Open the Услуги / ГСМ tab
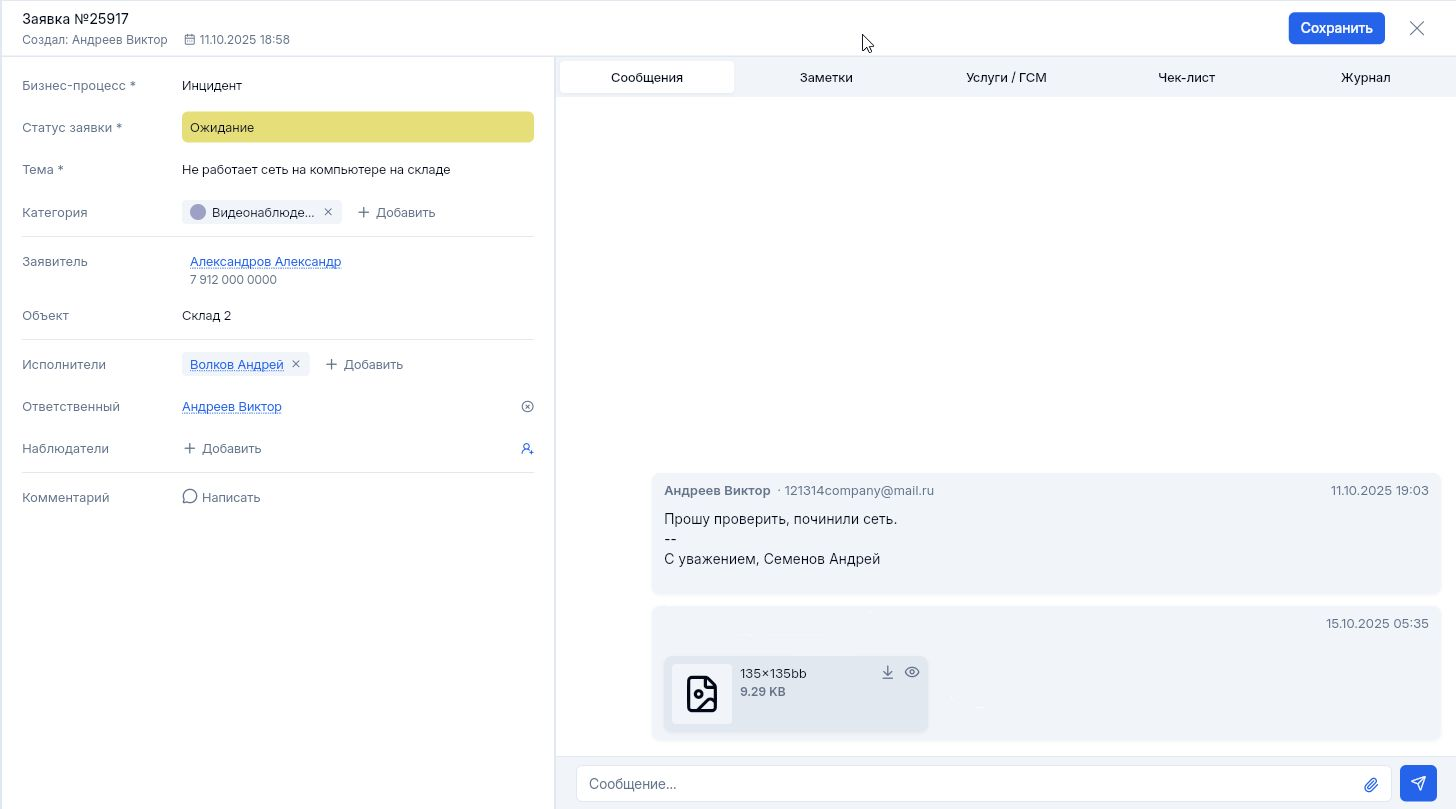 (1006, 77)
